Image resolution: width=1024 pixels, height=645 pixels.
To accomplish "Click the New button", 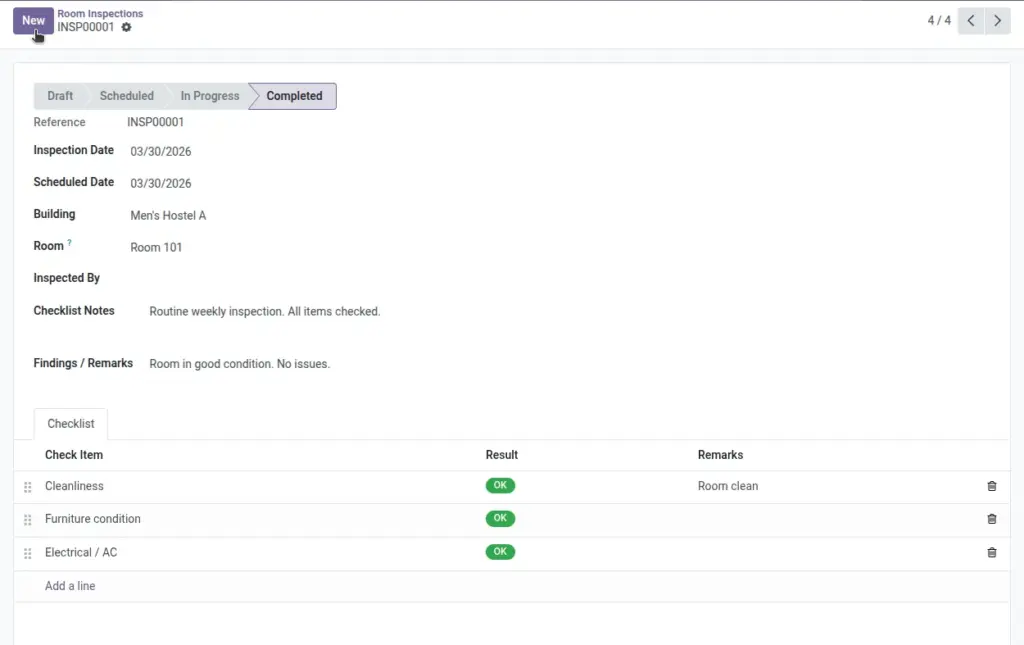I will coord(33,21).
